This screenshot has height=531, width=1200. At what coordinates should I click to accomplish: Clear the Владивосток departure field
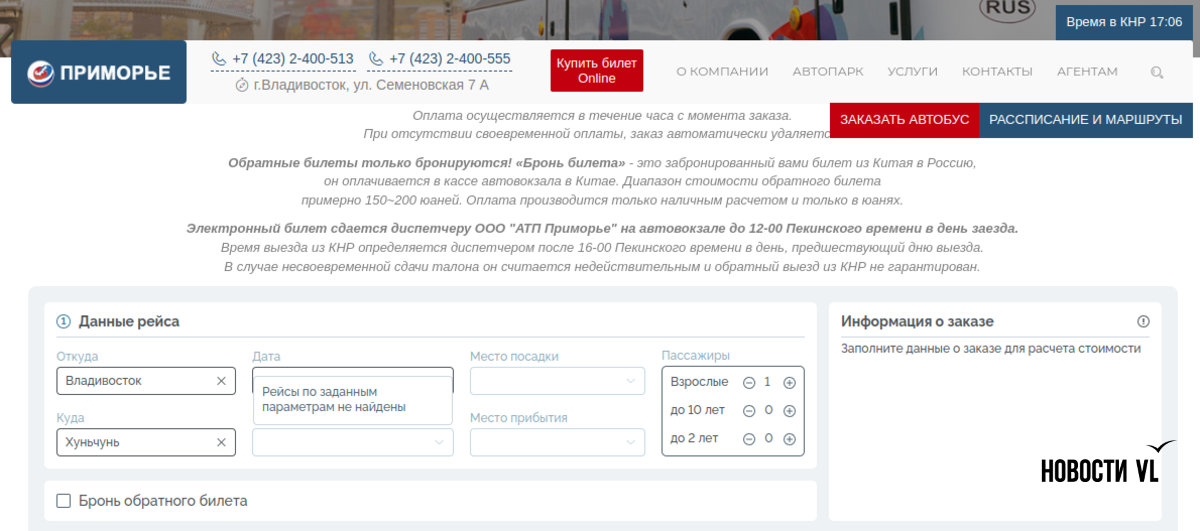tap(221, 381)
